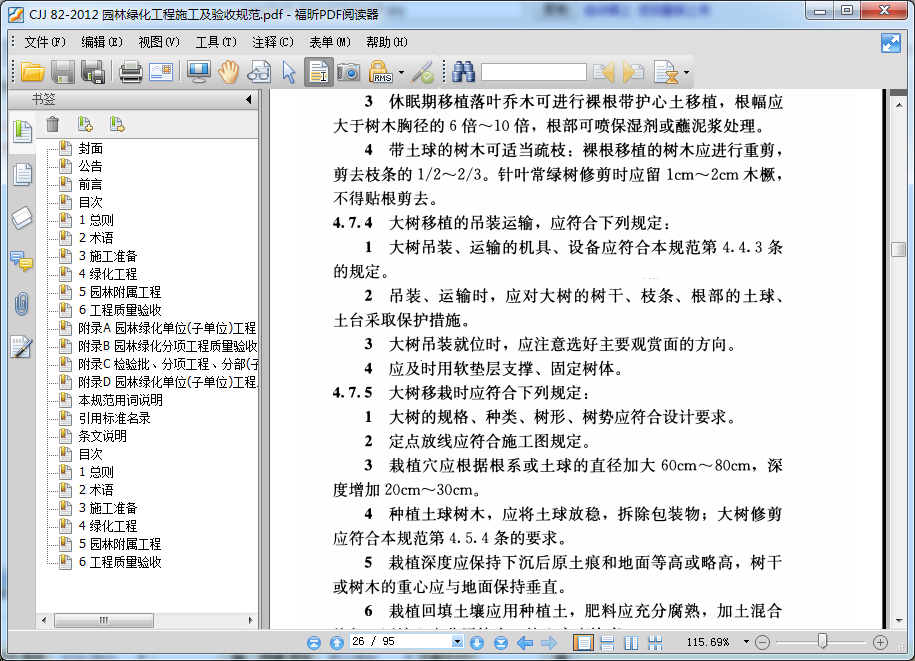Click previous view blue arrow
The height and width of the screenshot is (661, 915).
pos(525,642)
